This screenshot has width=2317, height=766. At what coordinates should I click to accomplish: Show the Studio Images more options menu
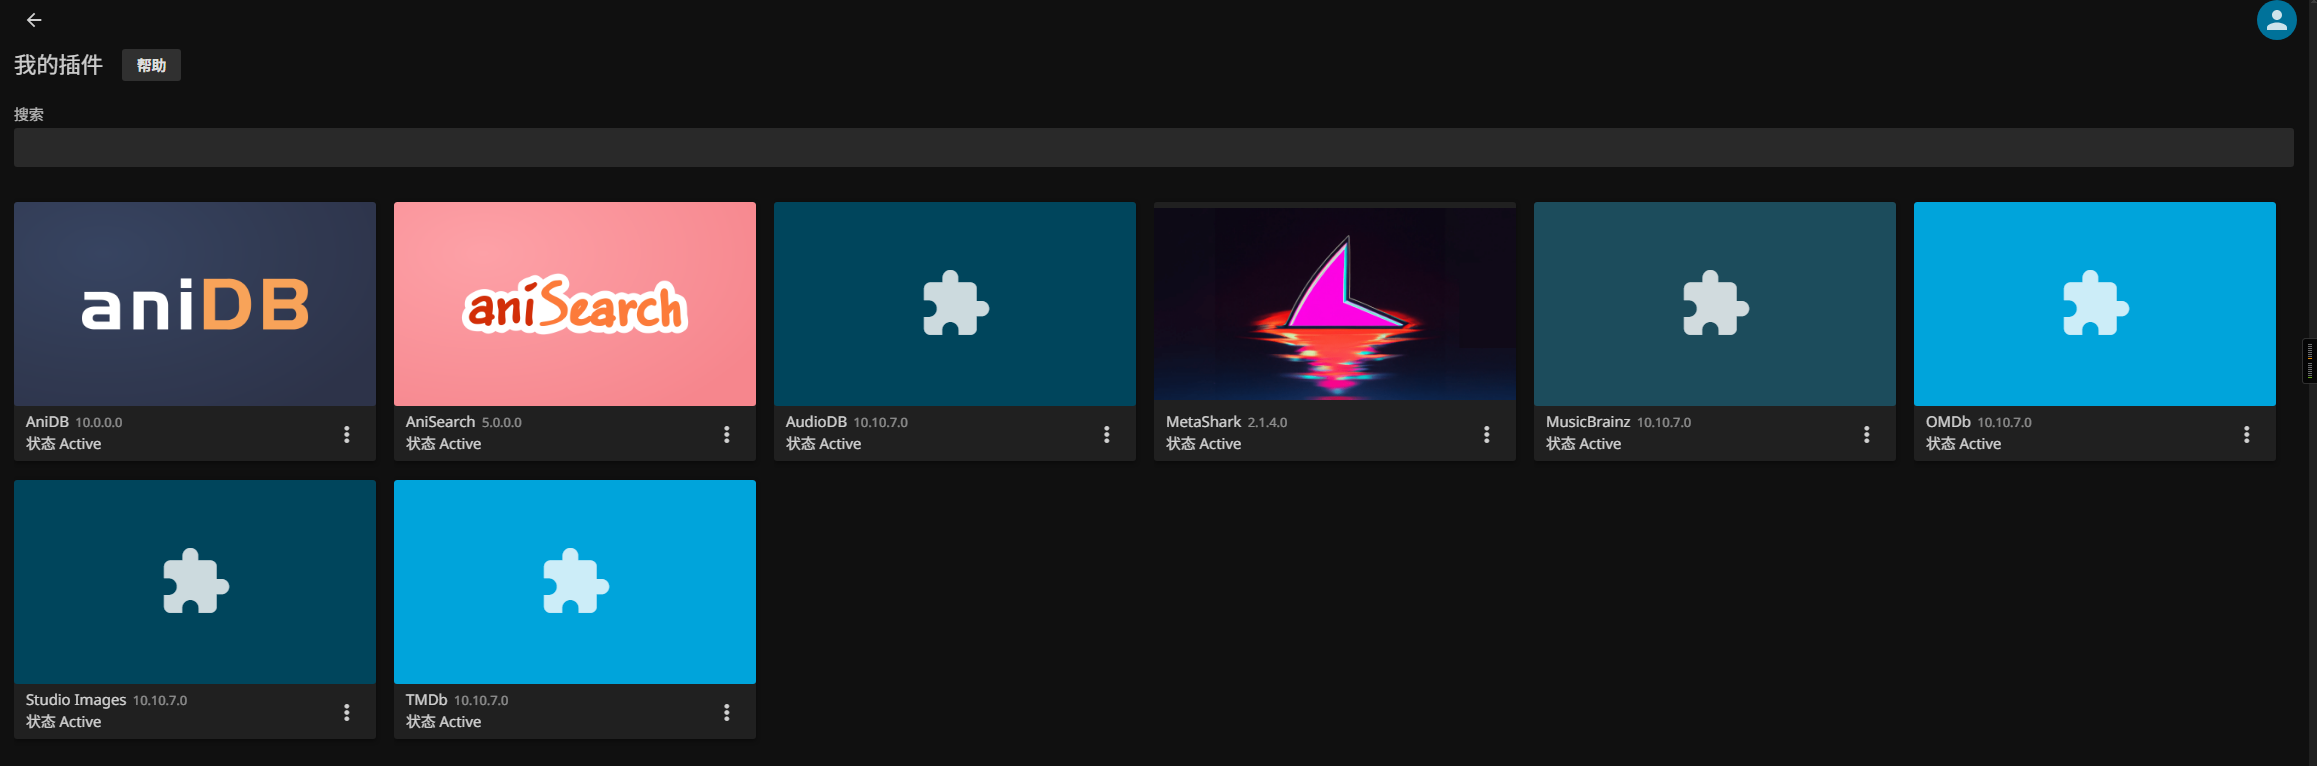347,712
